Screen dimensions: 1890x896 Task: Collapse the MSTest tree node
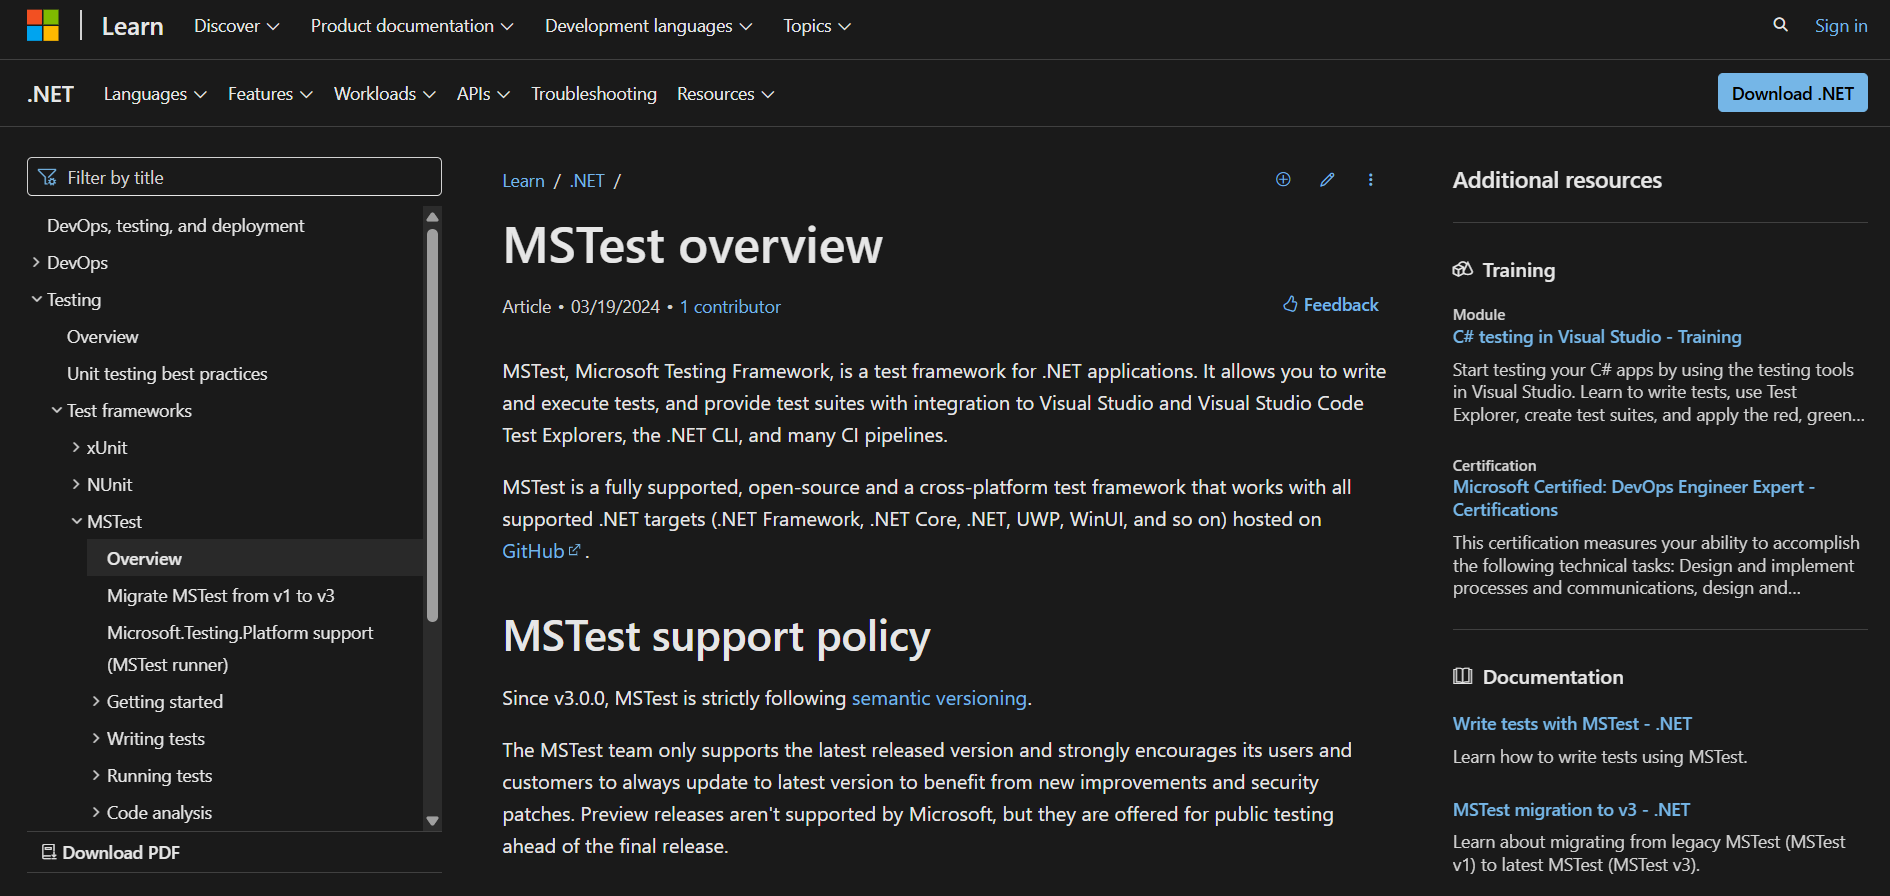(77, 522)
